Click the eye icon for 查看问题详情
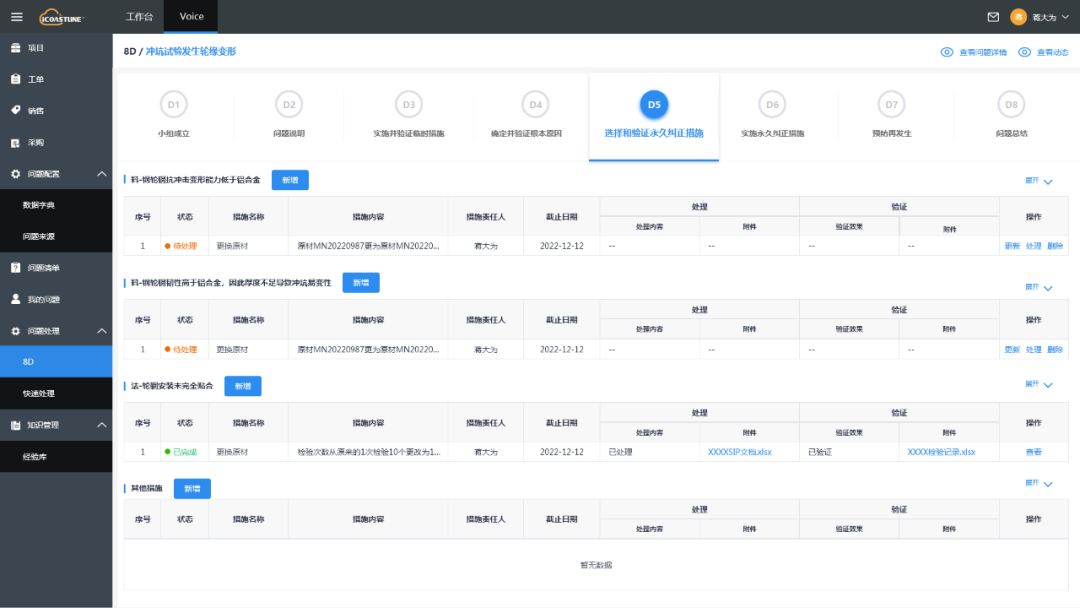 [946, 52]
